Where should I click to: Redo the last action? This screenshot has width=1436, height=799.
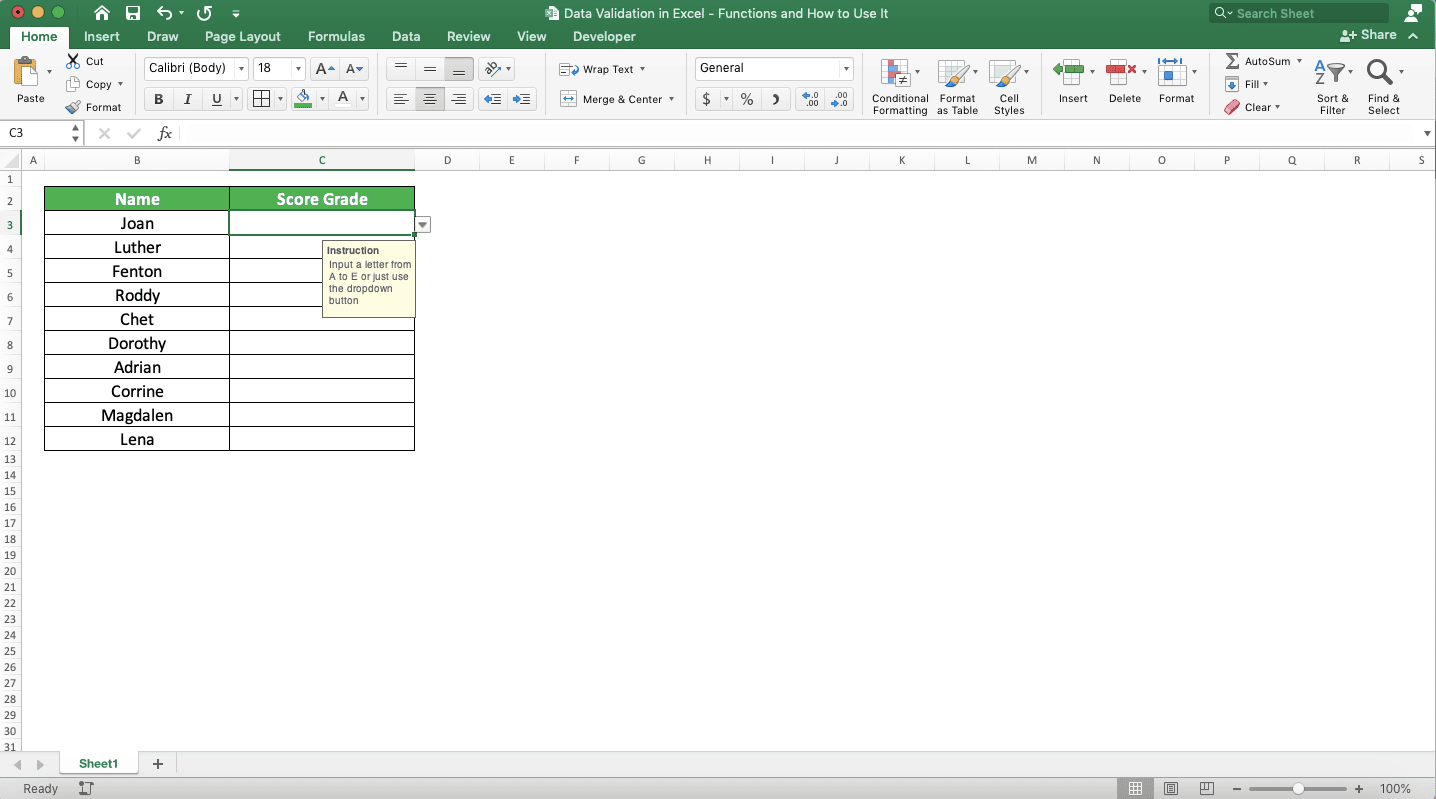(205, 13)
